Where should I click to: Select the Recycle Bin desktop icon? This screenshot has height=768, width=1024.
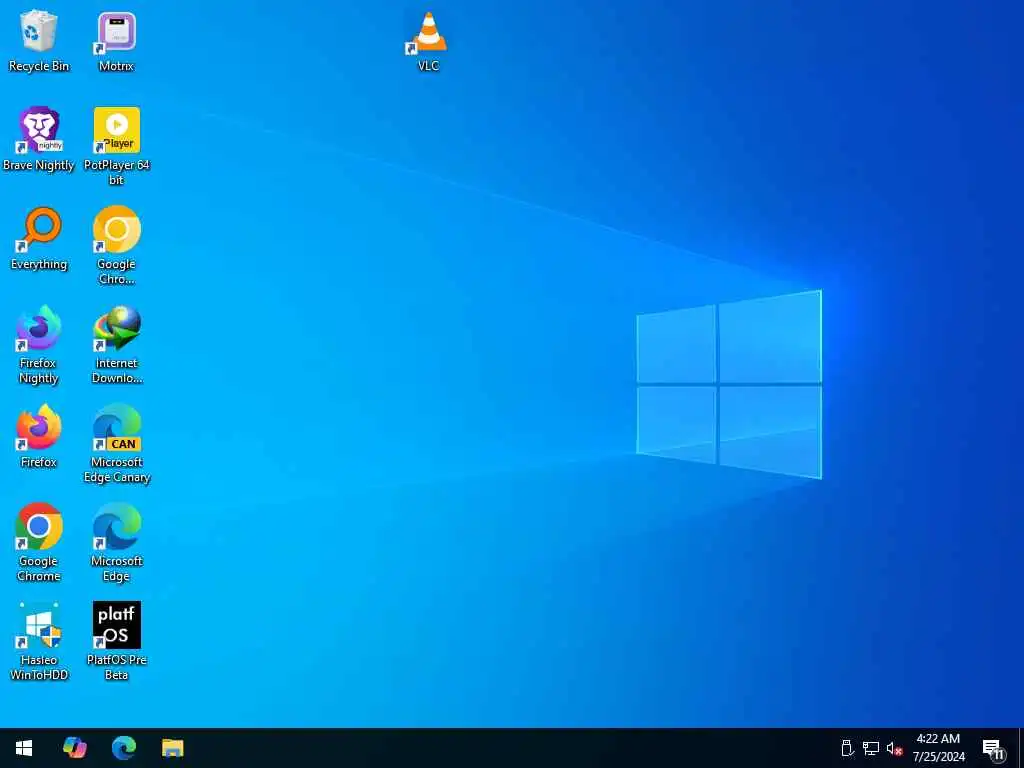(39, 40)
